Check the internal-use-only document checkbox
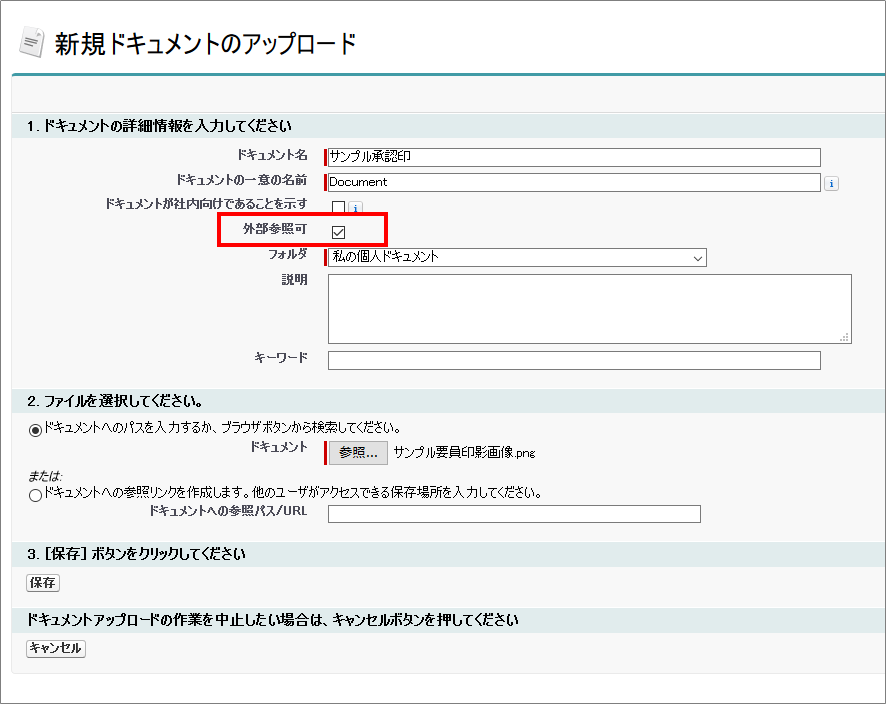The image size is (886, 704). click(x=338, y=208)
